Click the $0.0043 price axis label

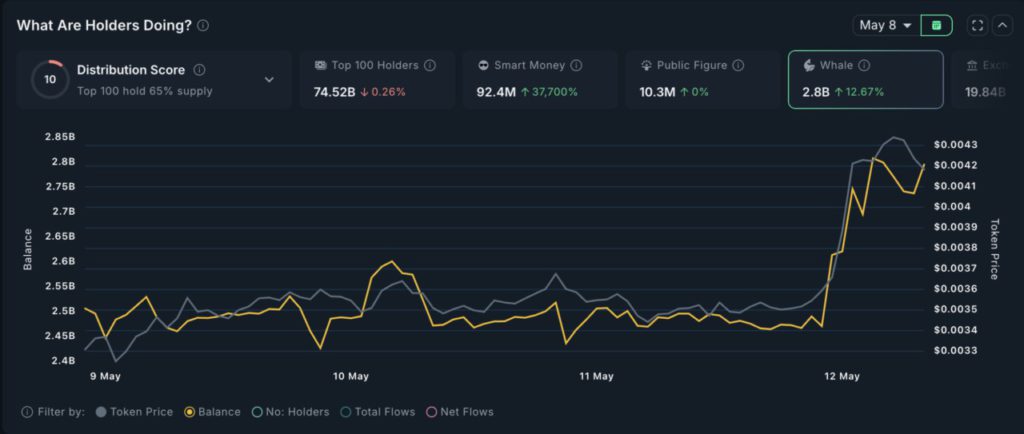click(955, 144)
